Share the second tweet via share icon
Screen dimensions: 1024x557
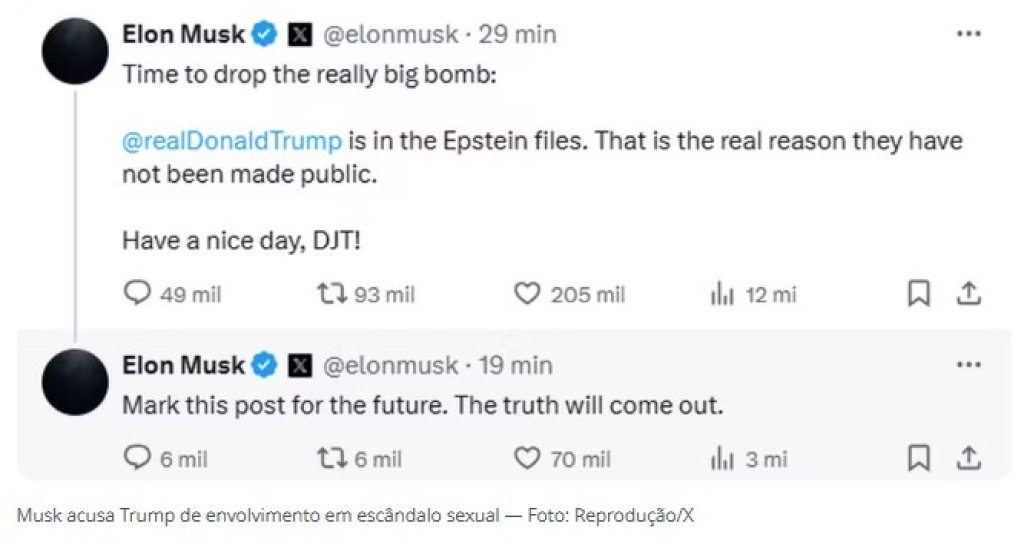click(x=969, y=458)
